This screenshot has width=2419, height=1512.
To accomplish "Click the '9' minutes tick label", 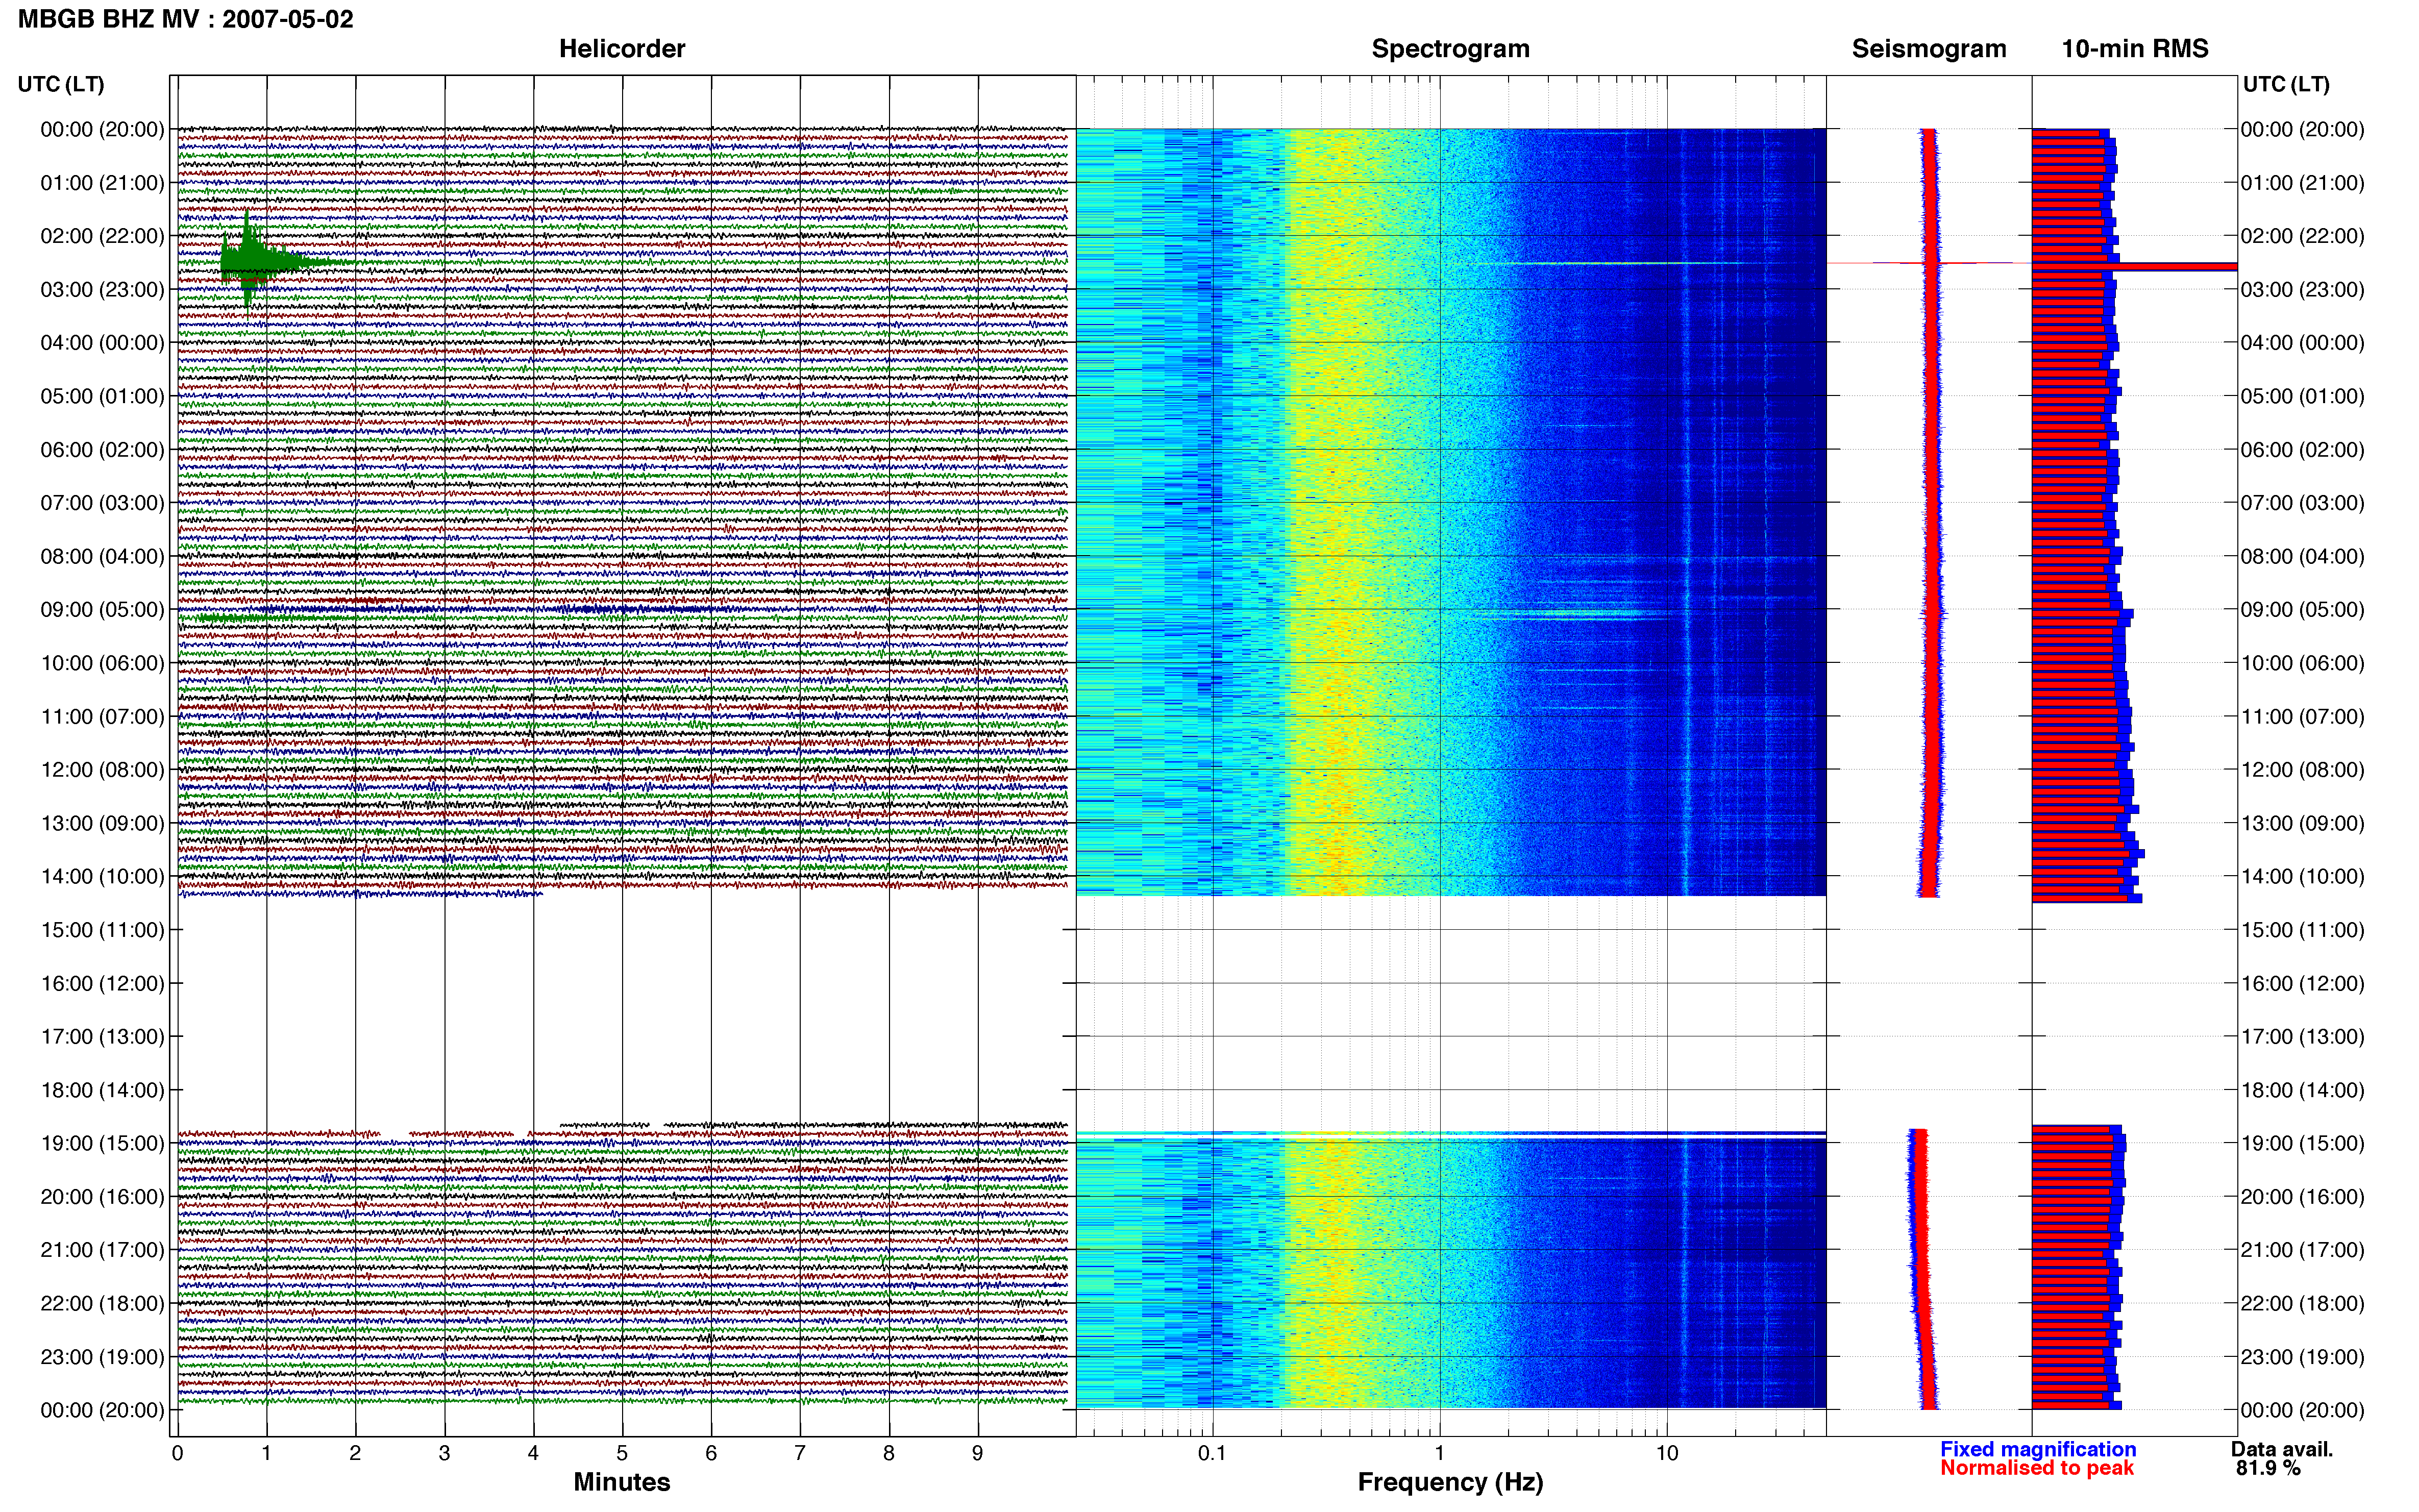I will (978, 1453).
